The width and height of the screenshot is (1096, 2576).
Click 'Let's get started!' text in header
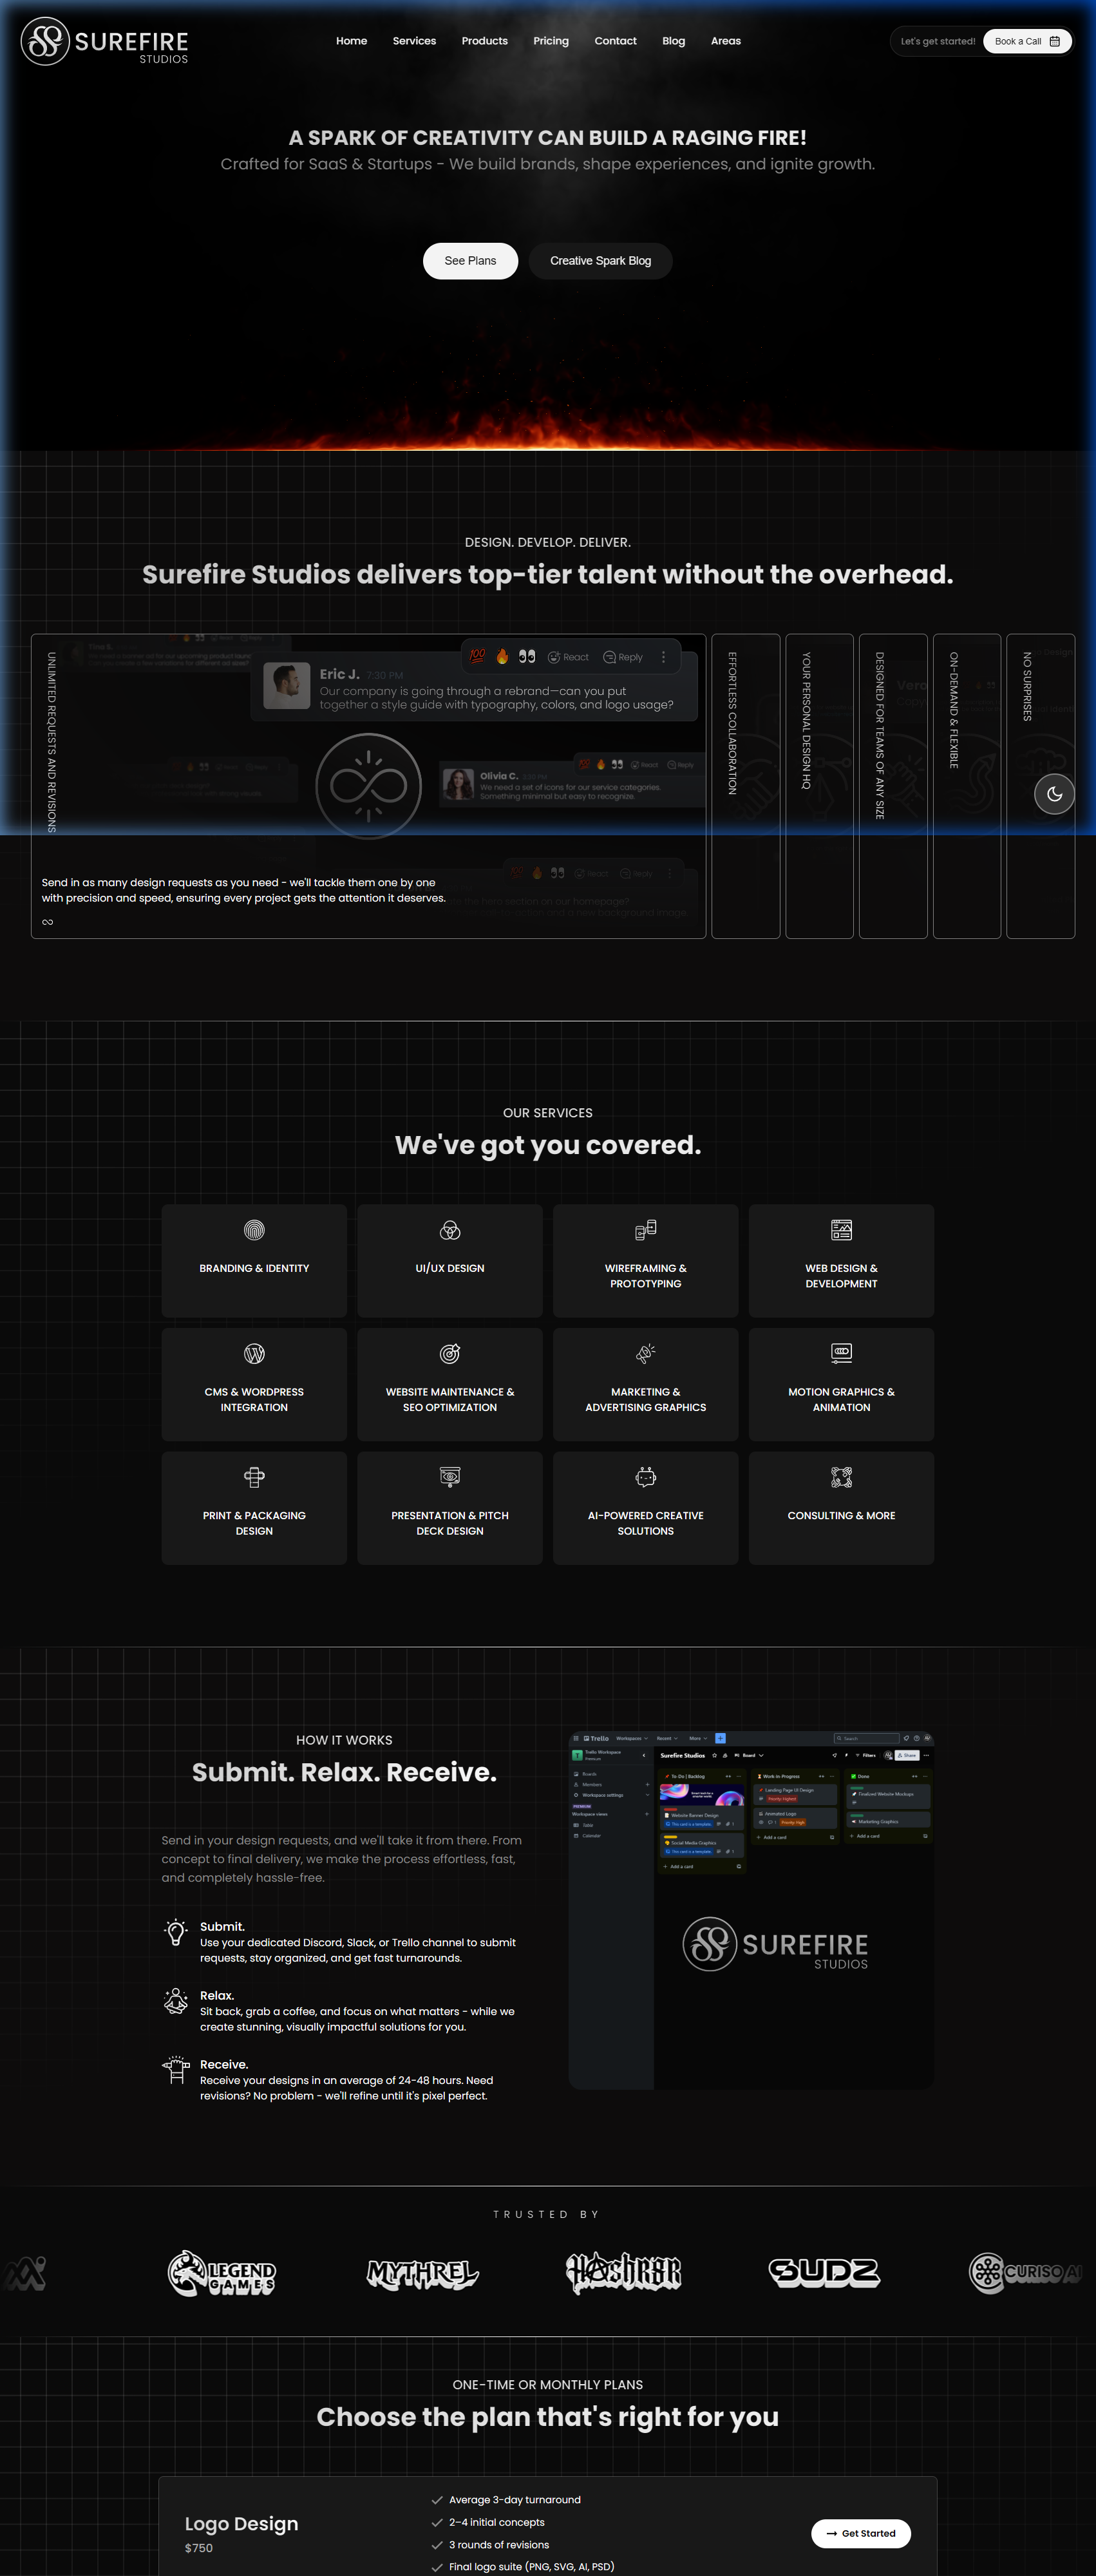point(937,41)
